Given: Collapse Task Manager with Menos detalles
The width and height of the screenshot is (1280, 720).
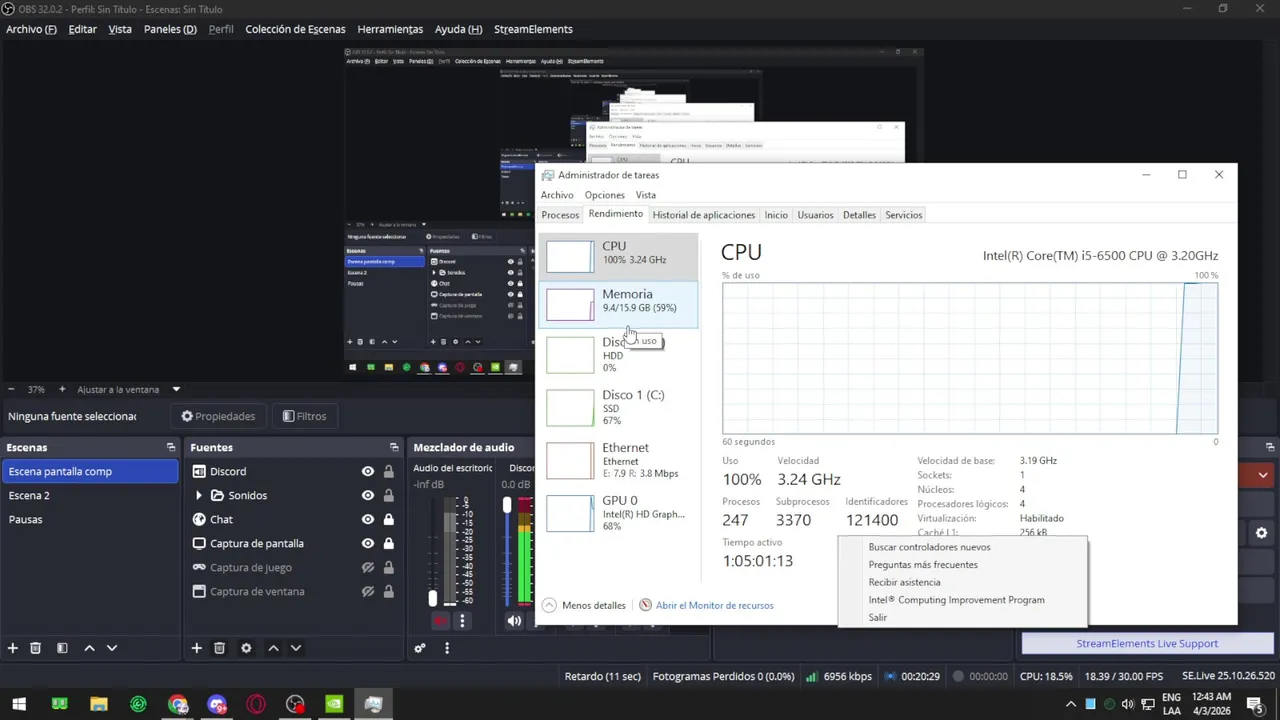Looking at the screenshot, I should (584, 605).
